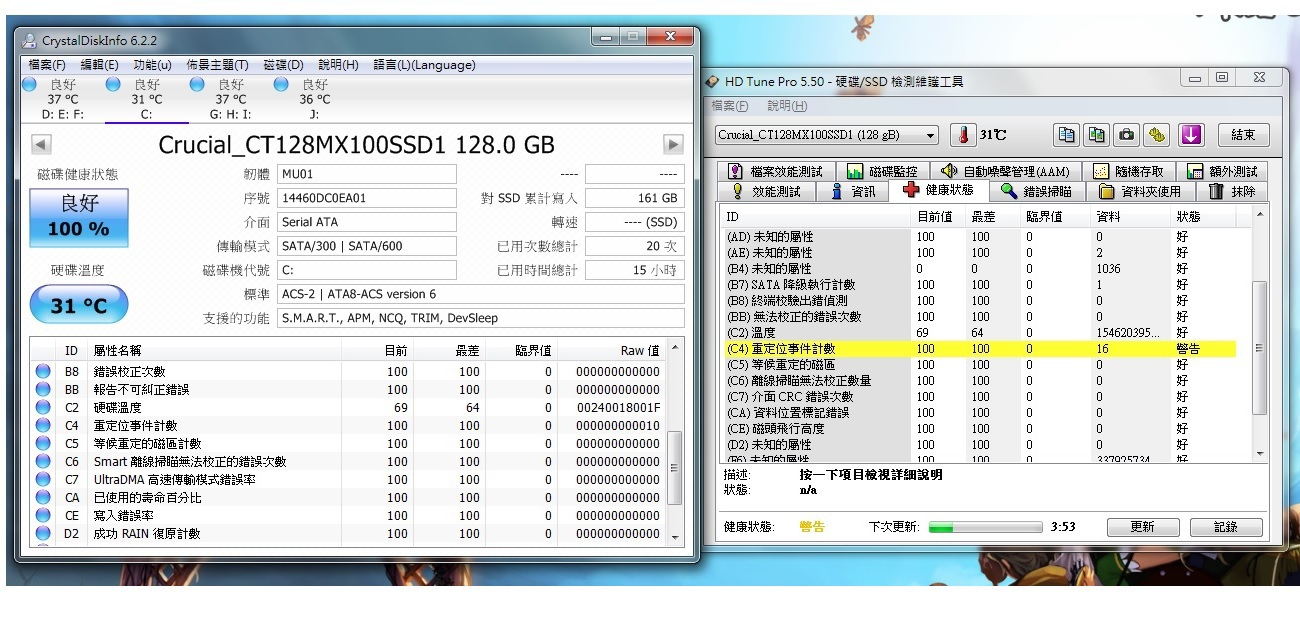Select (B7) SATA 降級執行計數 row
The image size is (1300, 630).
click(980, 285)
